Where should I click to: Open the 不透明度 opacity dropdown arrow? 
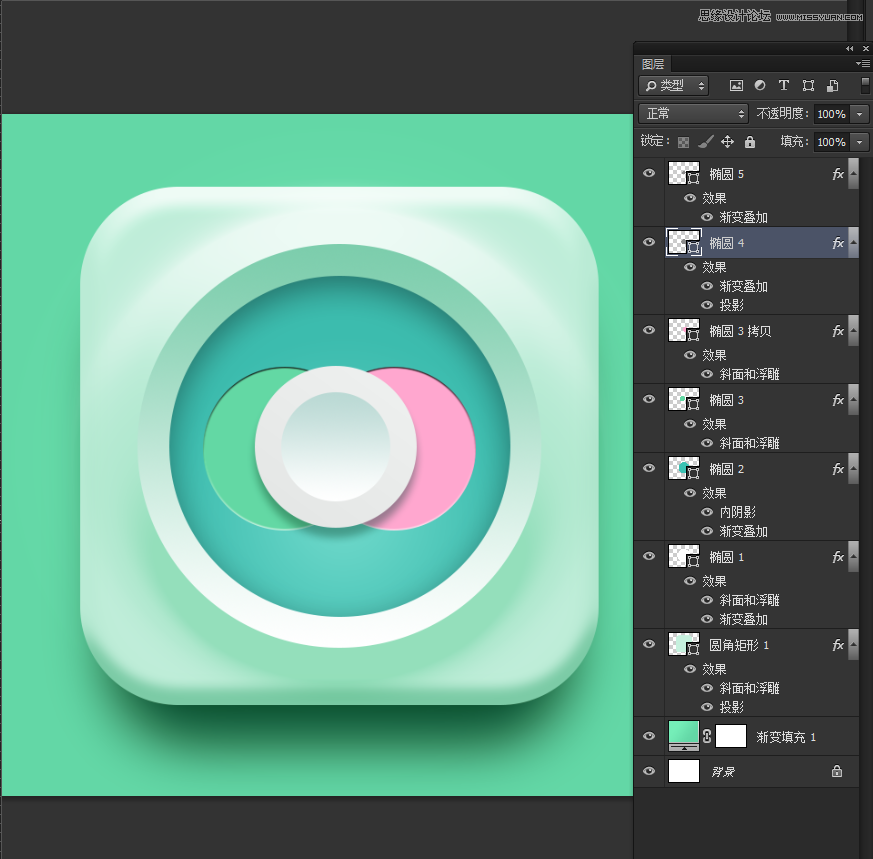click(860, 114)
